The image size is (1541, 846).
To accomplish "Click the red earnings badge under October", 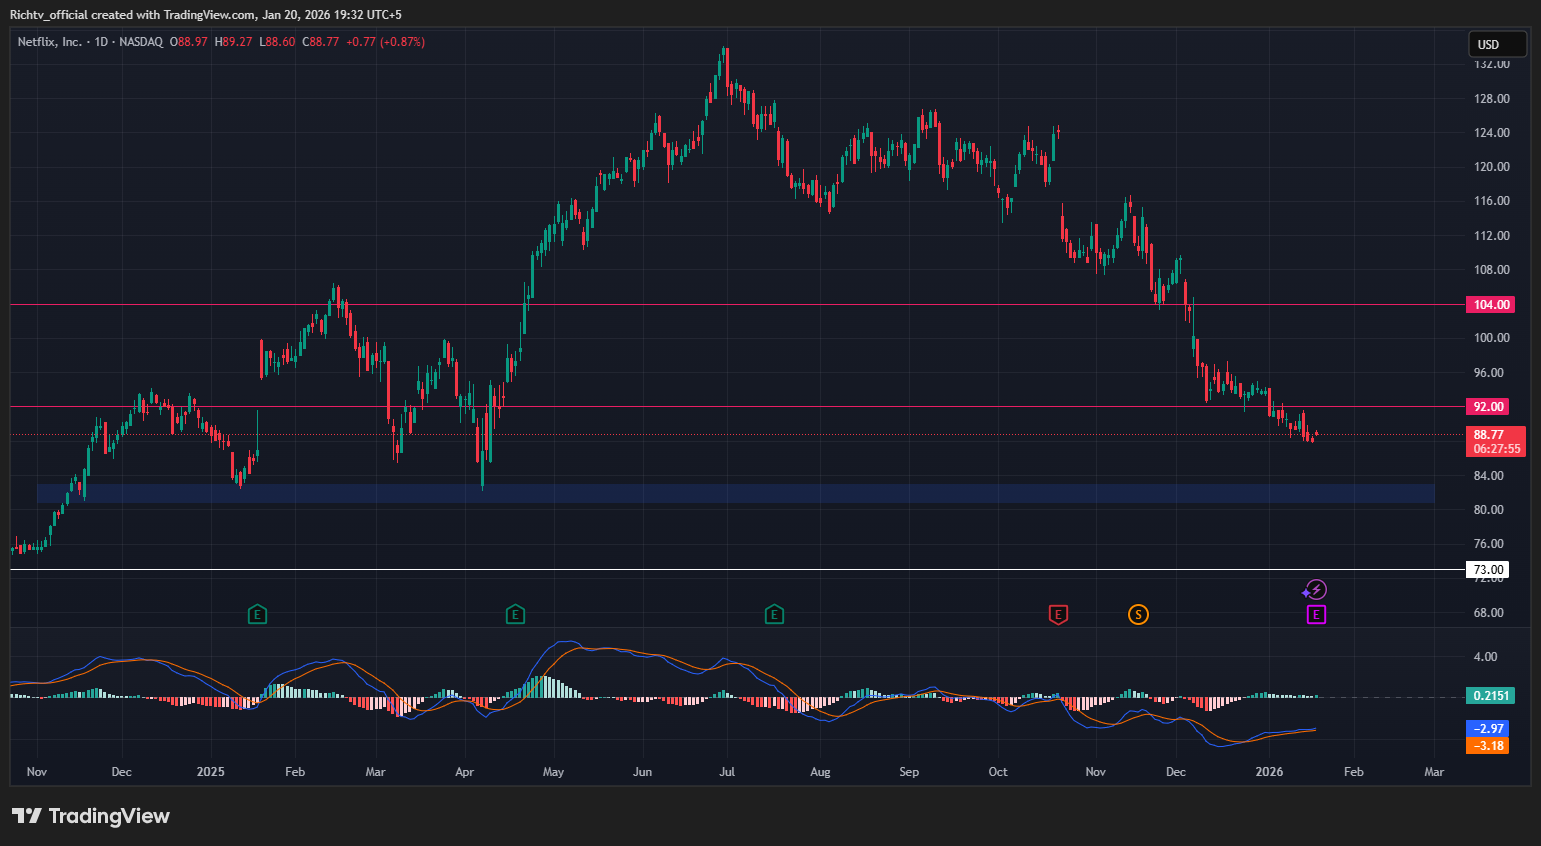I will point(1058,615).
